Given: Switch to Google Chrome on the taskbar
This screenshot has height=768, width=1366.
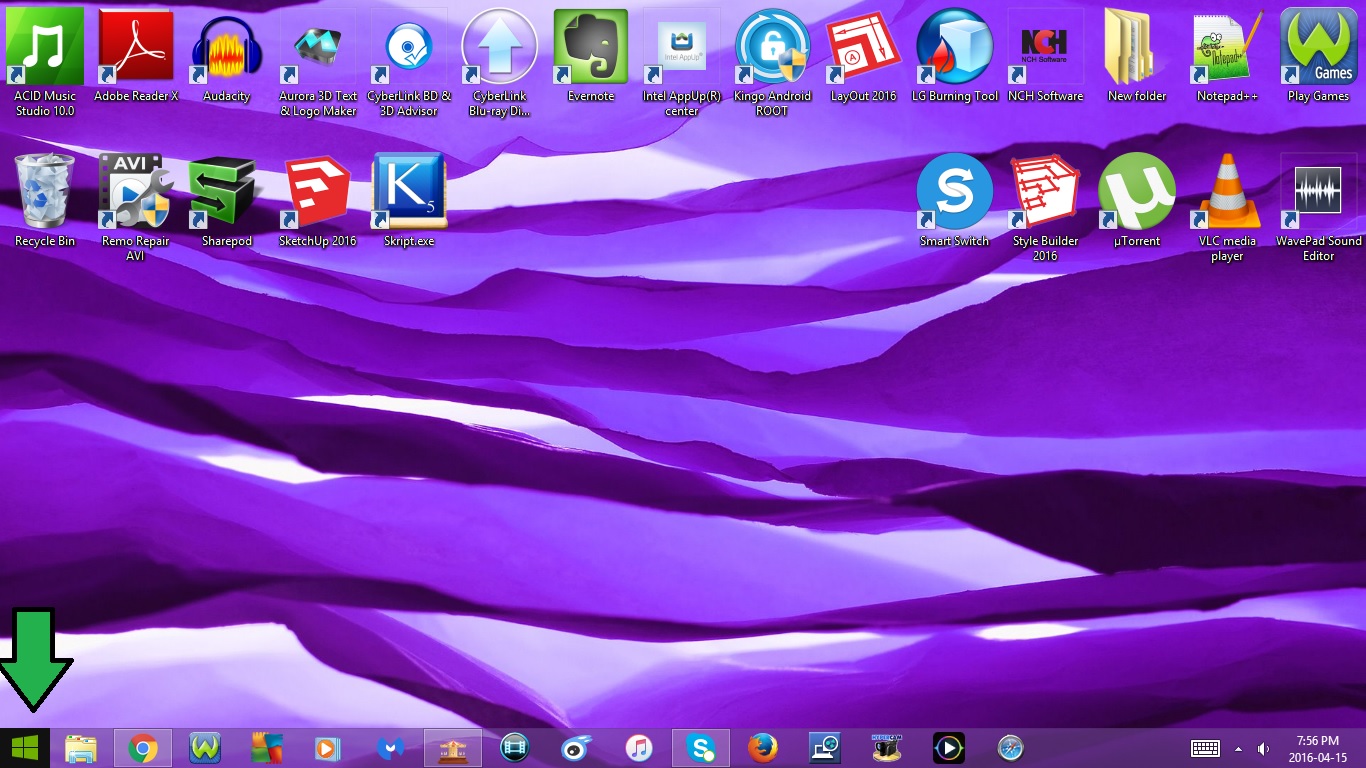Looking at the screenshot, I should pos(143,748).
